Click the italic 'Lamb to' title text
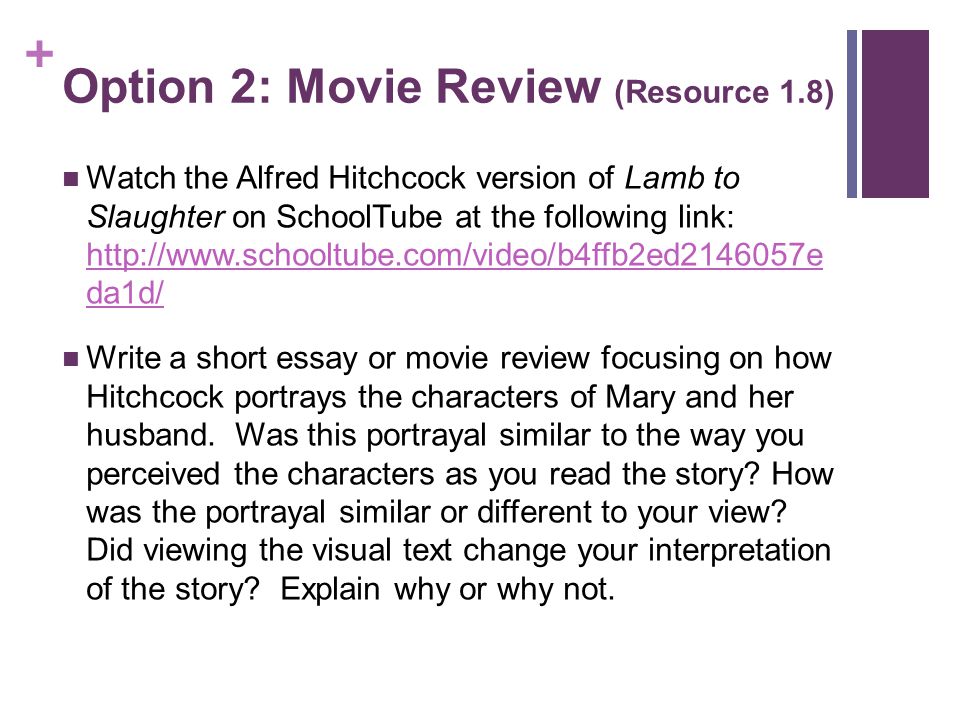This screenshot has width=960, height=720. pyautogui.click(x=682, y=178)
